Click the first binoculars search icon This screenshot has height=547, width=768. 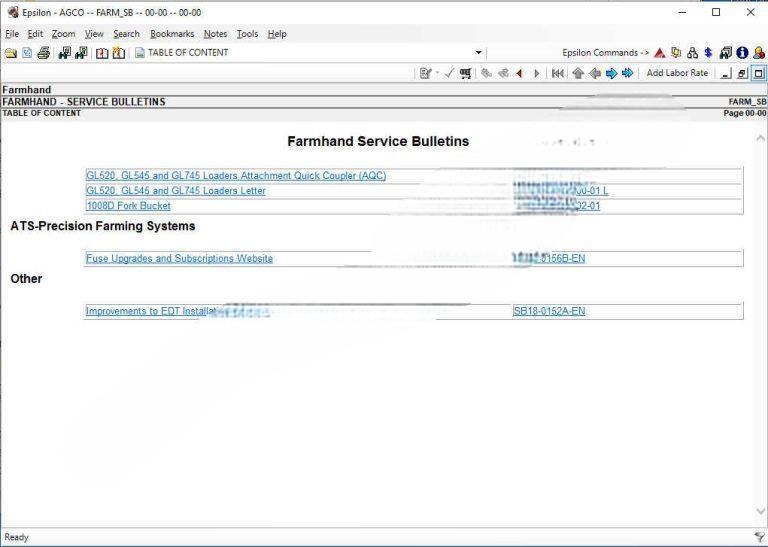coord(64,53)
